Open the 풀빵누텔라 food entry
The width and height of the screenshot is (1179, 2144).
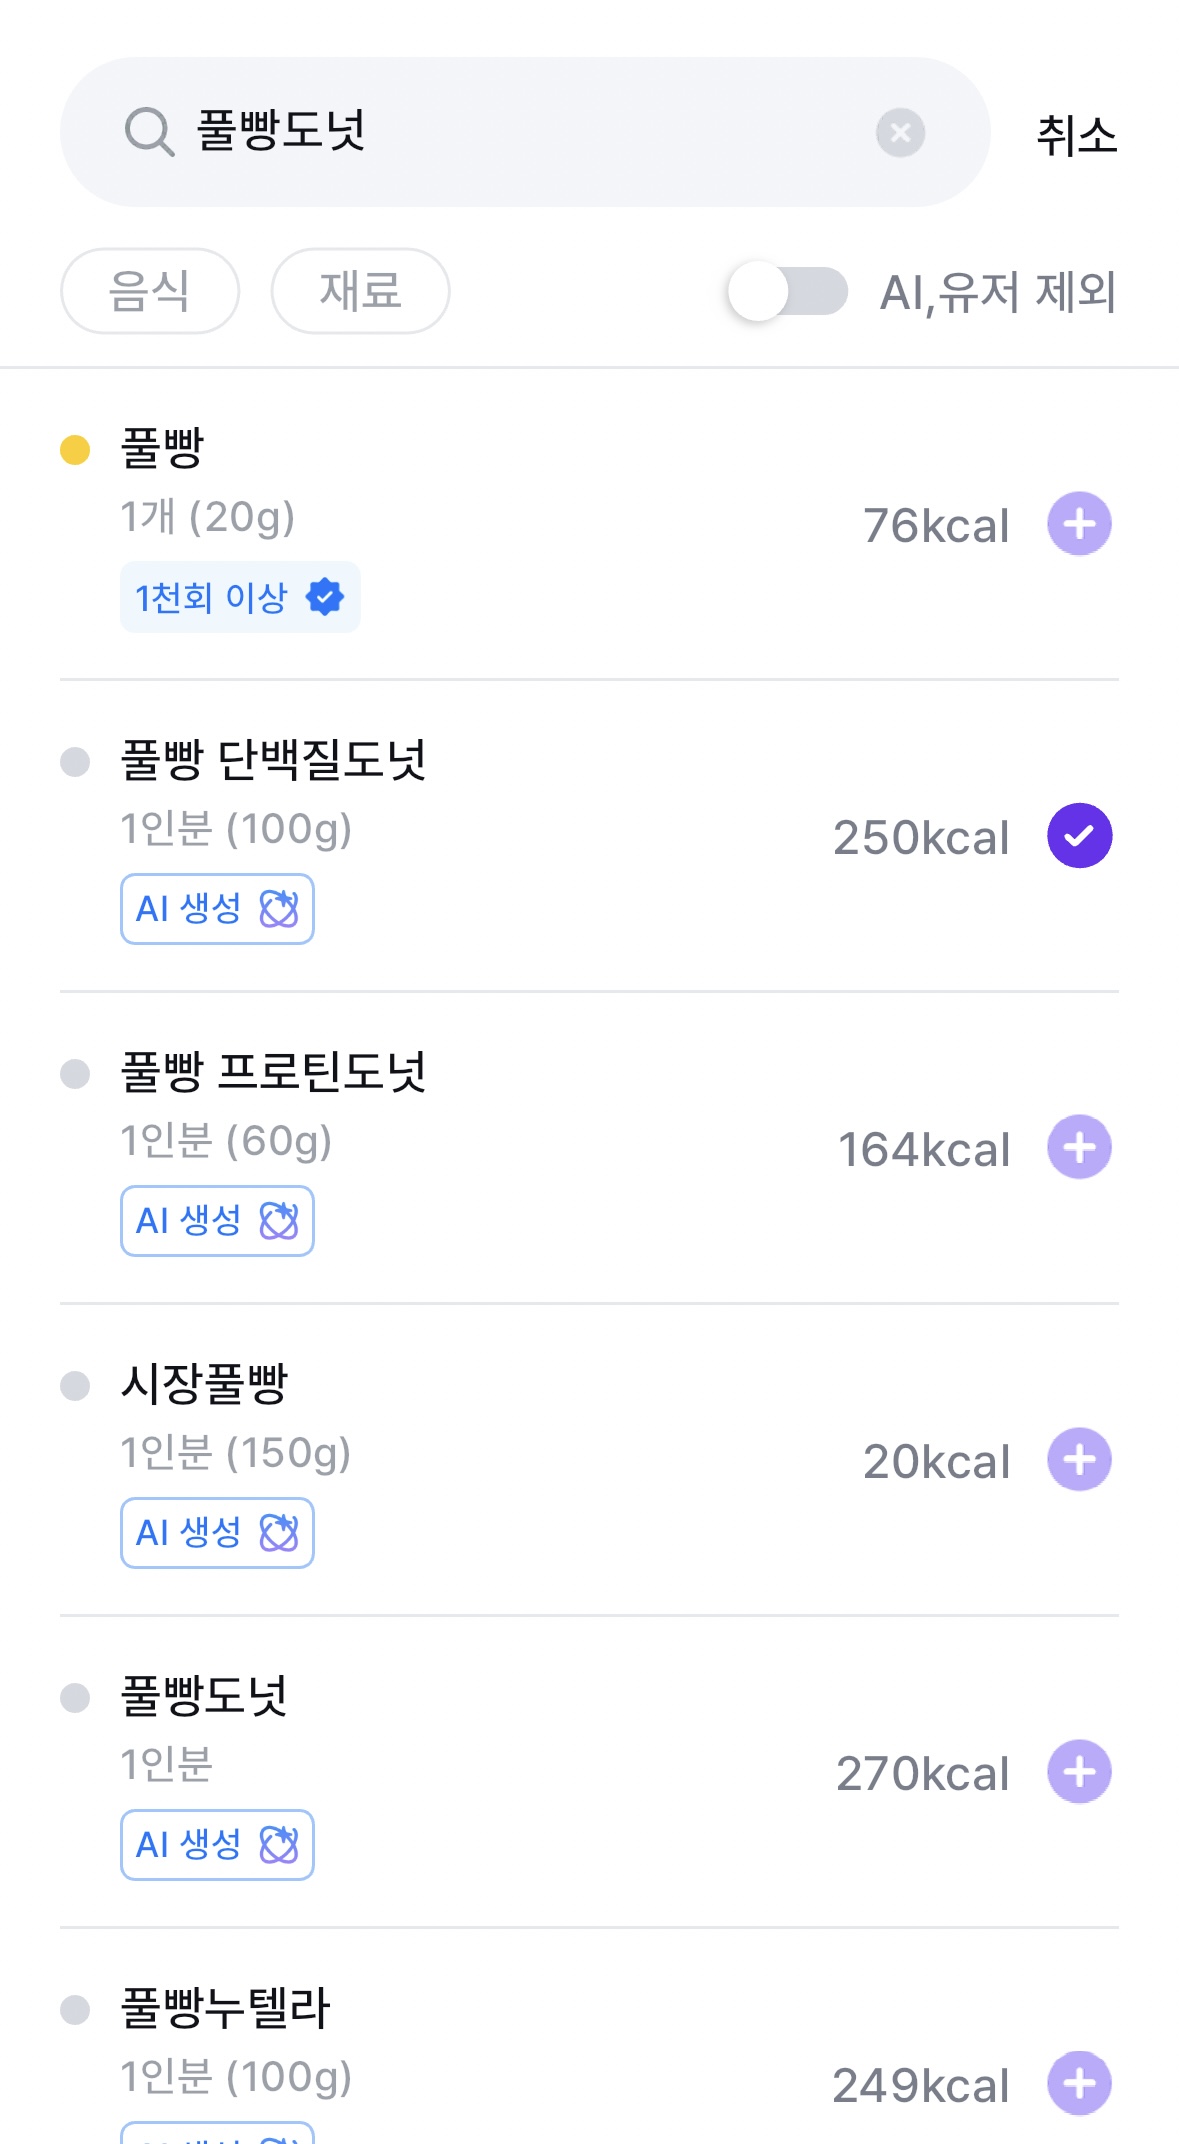pos(226,2008)
